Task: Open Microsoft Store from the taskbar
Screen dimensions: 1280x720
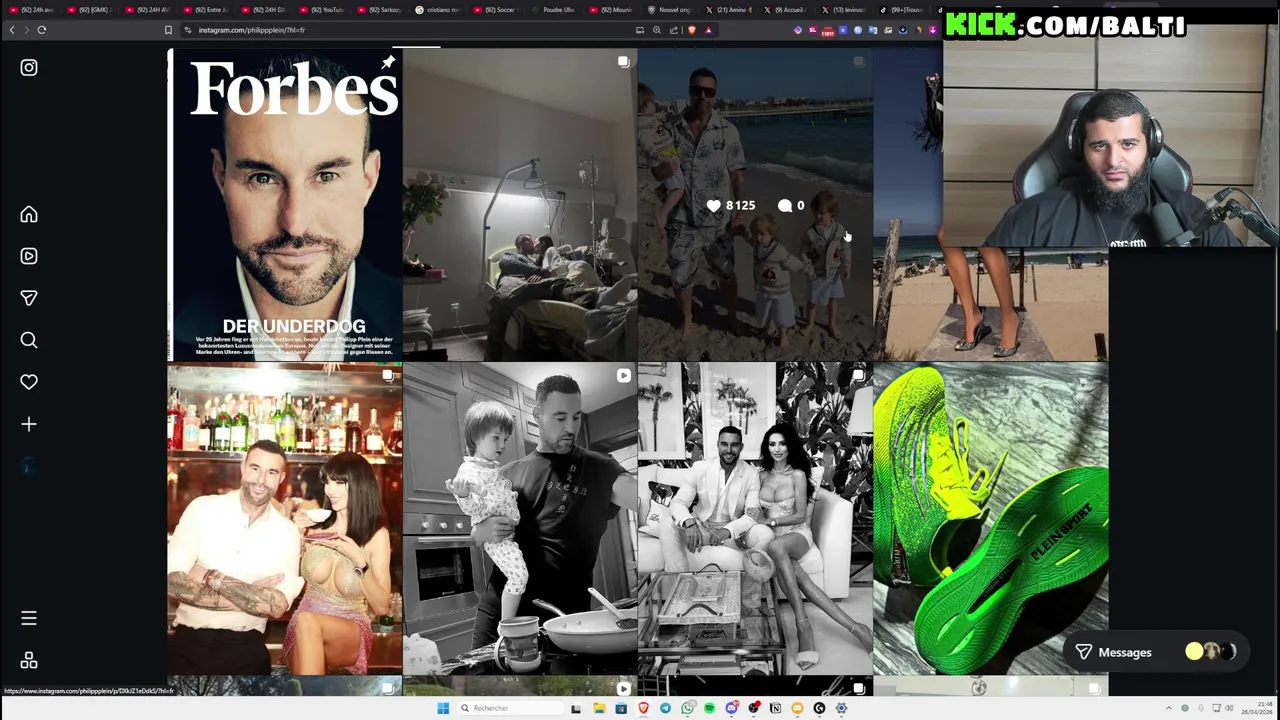Action: point(621,708)
